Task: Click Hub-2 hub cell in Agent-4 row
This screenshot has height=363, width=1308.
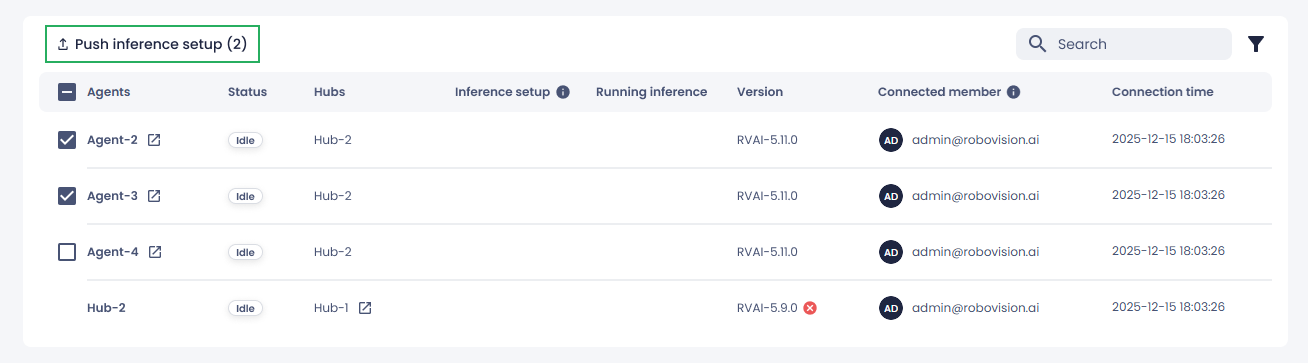Action: tap(333, 252)
